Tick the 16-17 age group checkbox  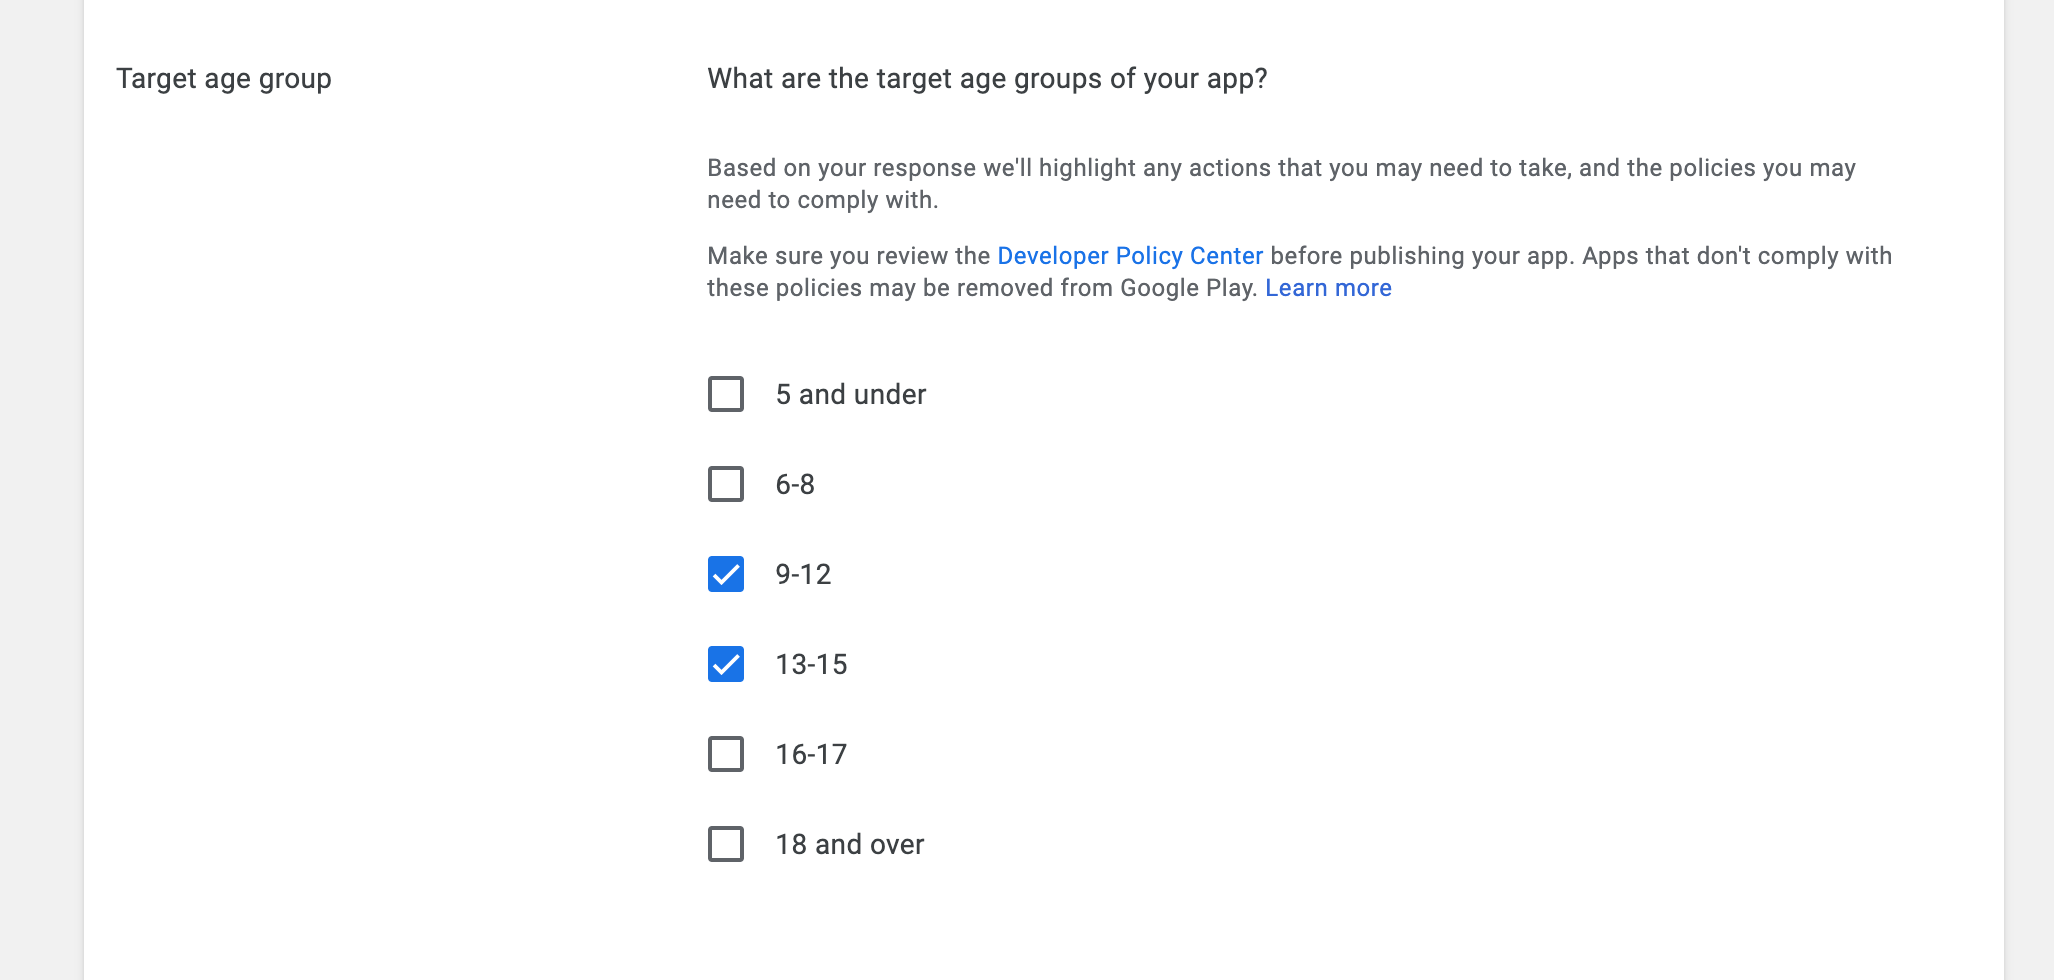tap(726, 754)
